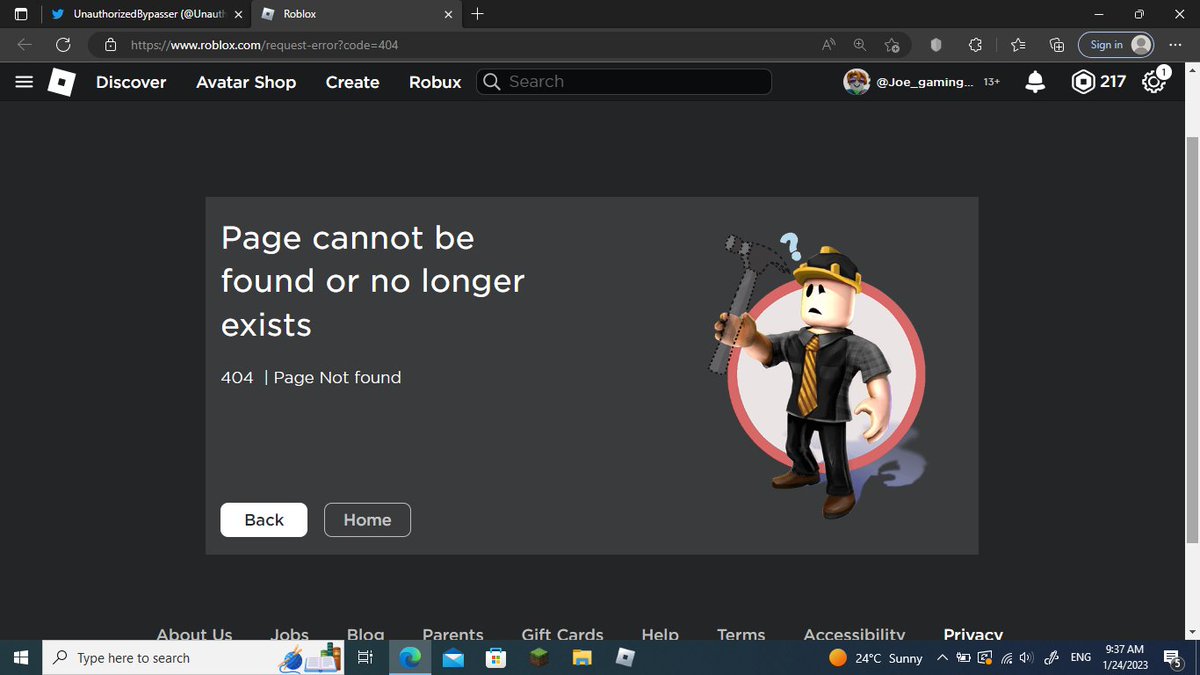Launch Minecraft from the taskbar

tap(540, 658)
